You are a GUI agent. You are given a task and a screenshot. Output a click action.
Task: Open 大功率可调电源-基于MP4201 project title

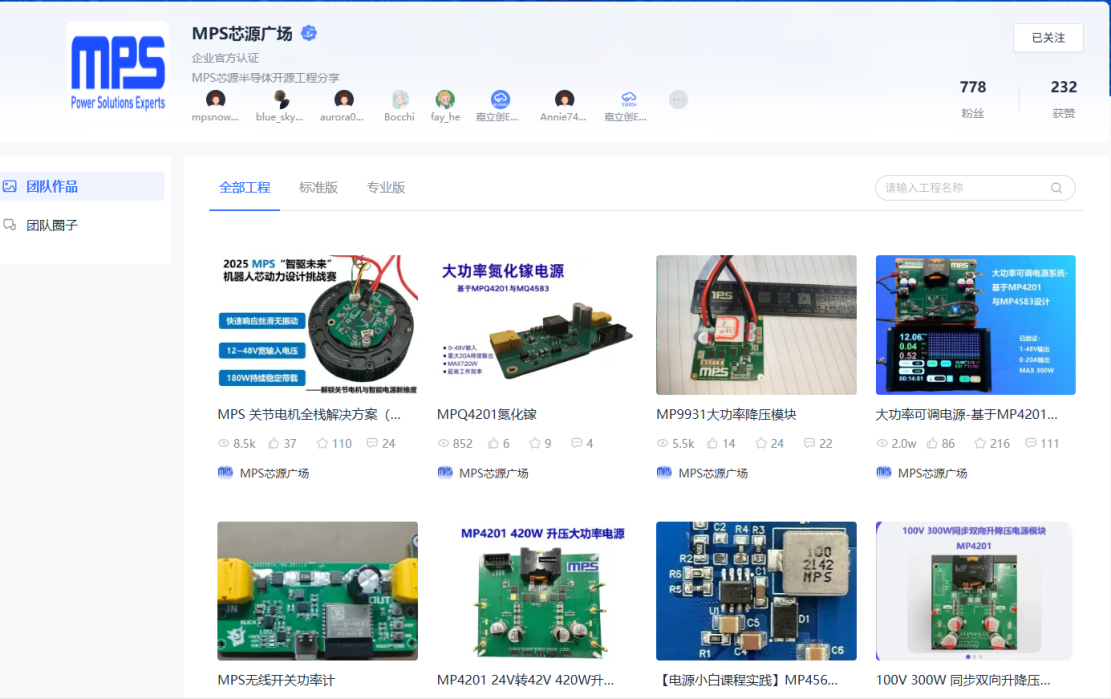[x=966, y=414]
